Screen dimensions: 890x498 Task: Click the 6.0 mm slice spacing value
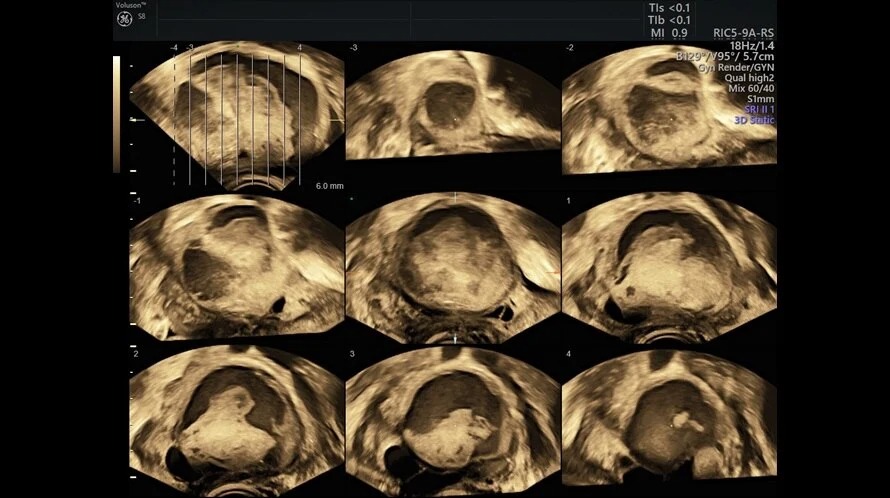tap(330, 186)
